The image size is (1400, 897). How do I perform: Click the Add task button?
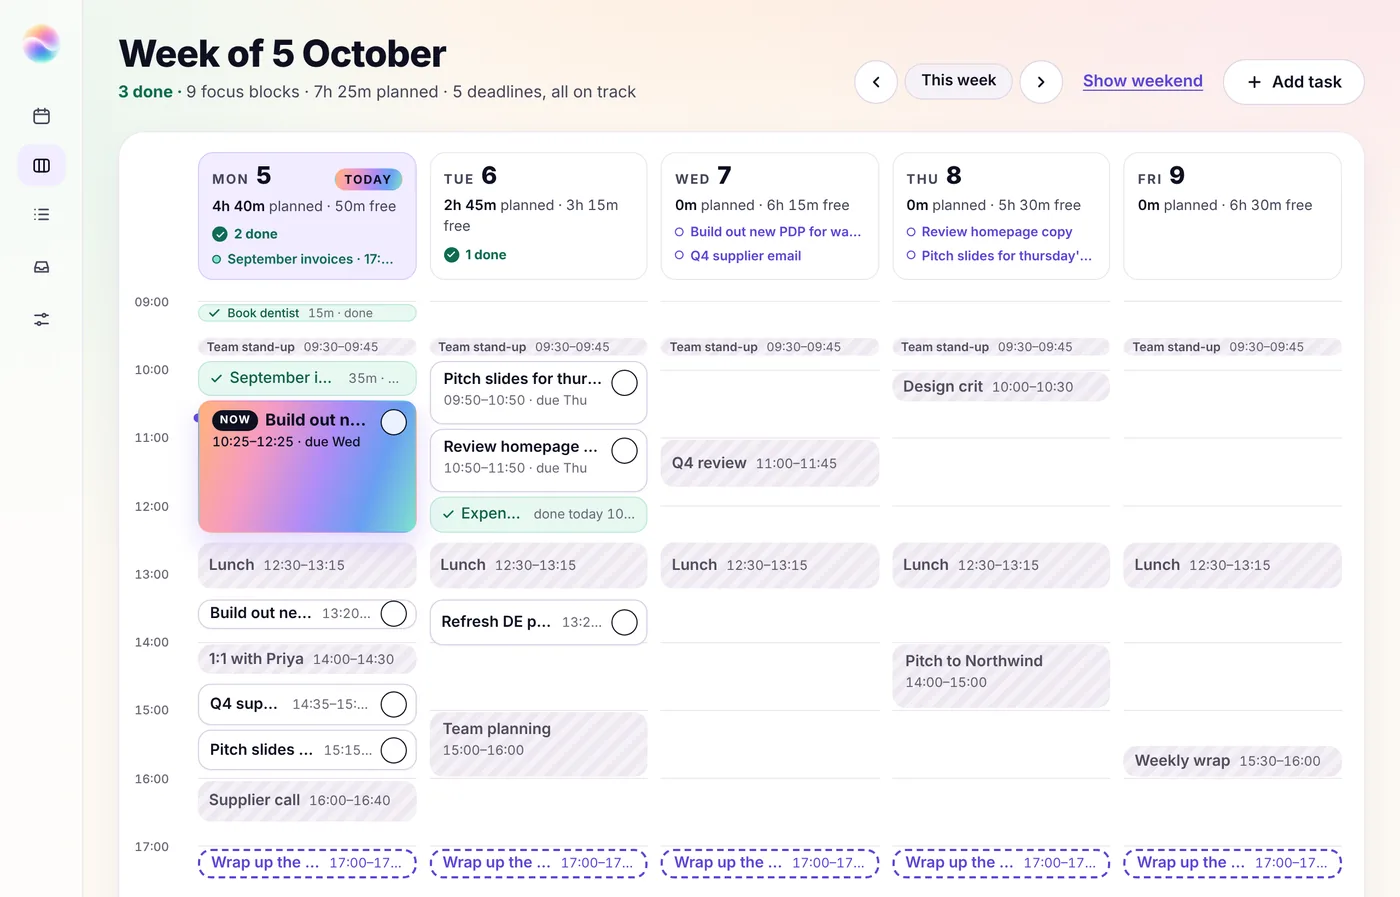pyautogui.click(x=1293, y=82)
